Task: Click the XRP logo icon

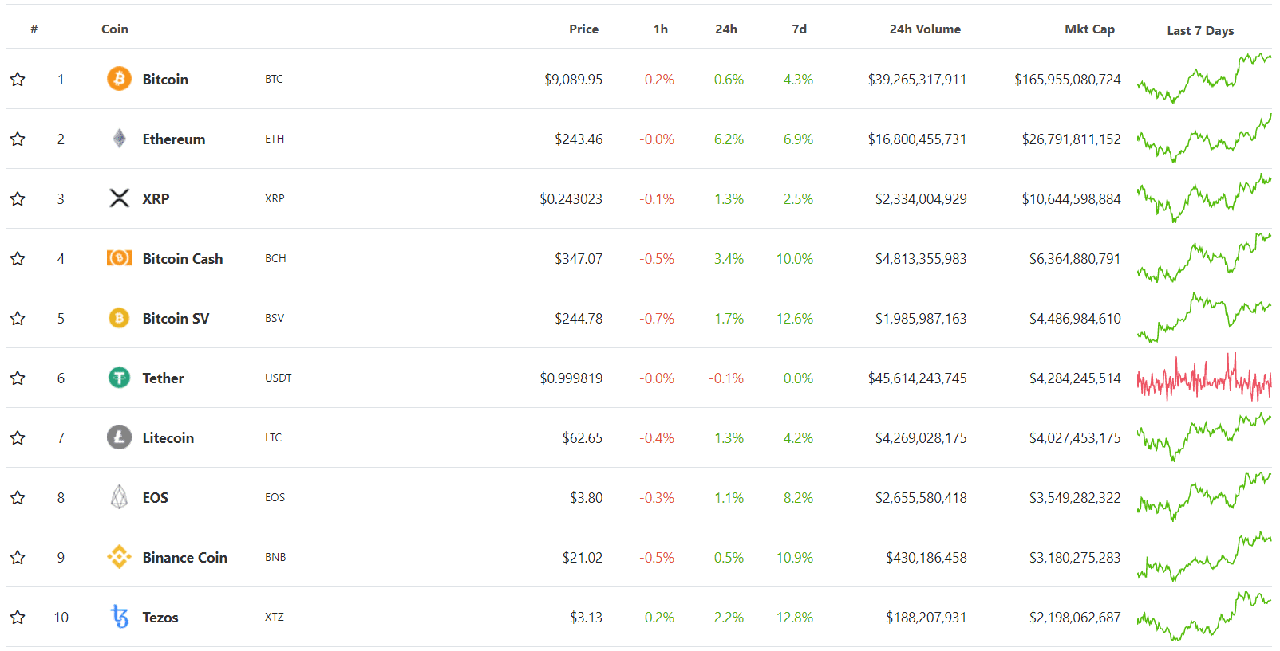Action: (119, 198)
